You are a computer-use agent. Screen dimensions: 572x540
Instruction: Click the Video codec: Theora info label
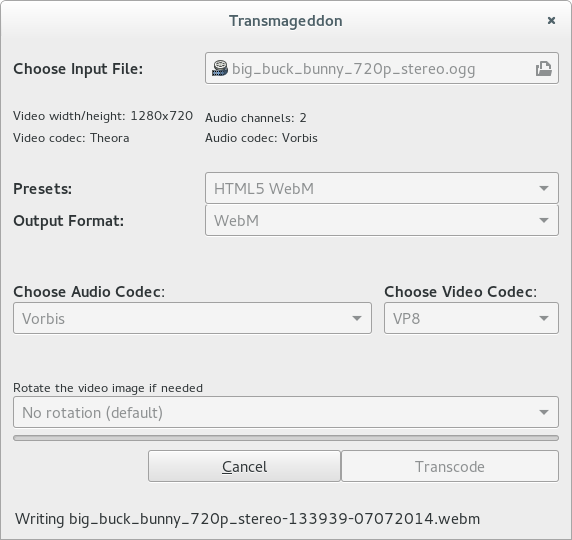(71, 138)
